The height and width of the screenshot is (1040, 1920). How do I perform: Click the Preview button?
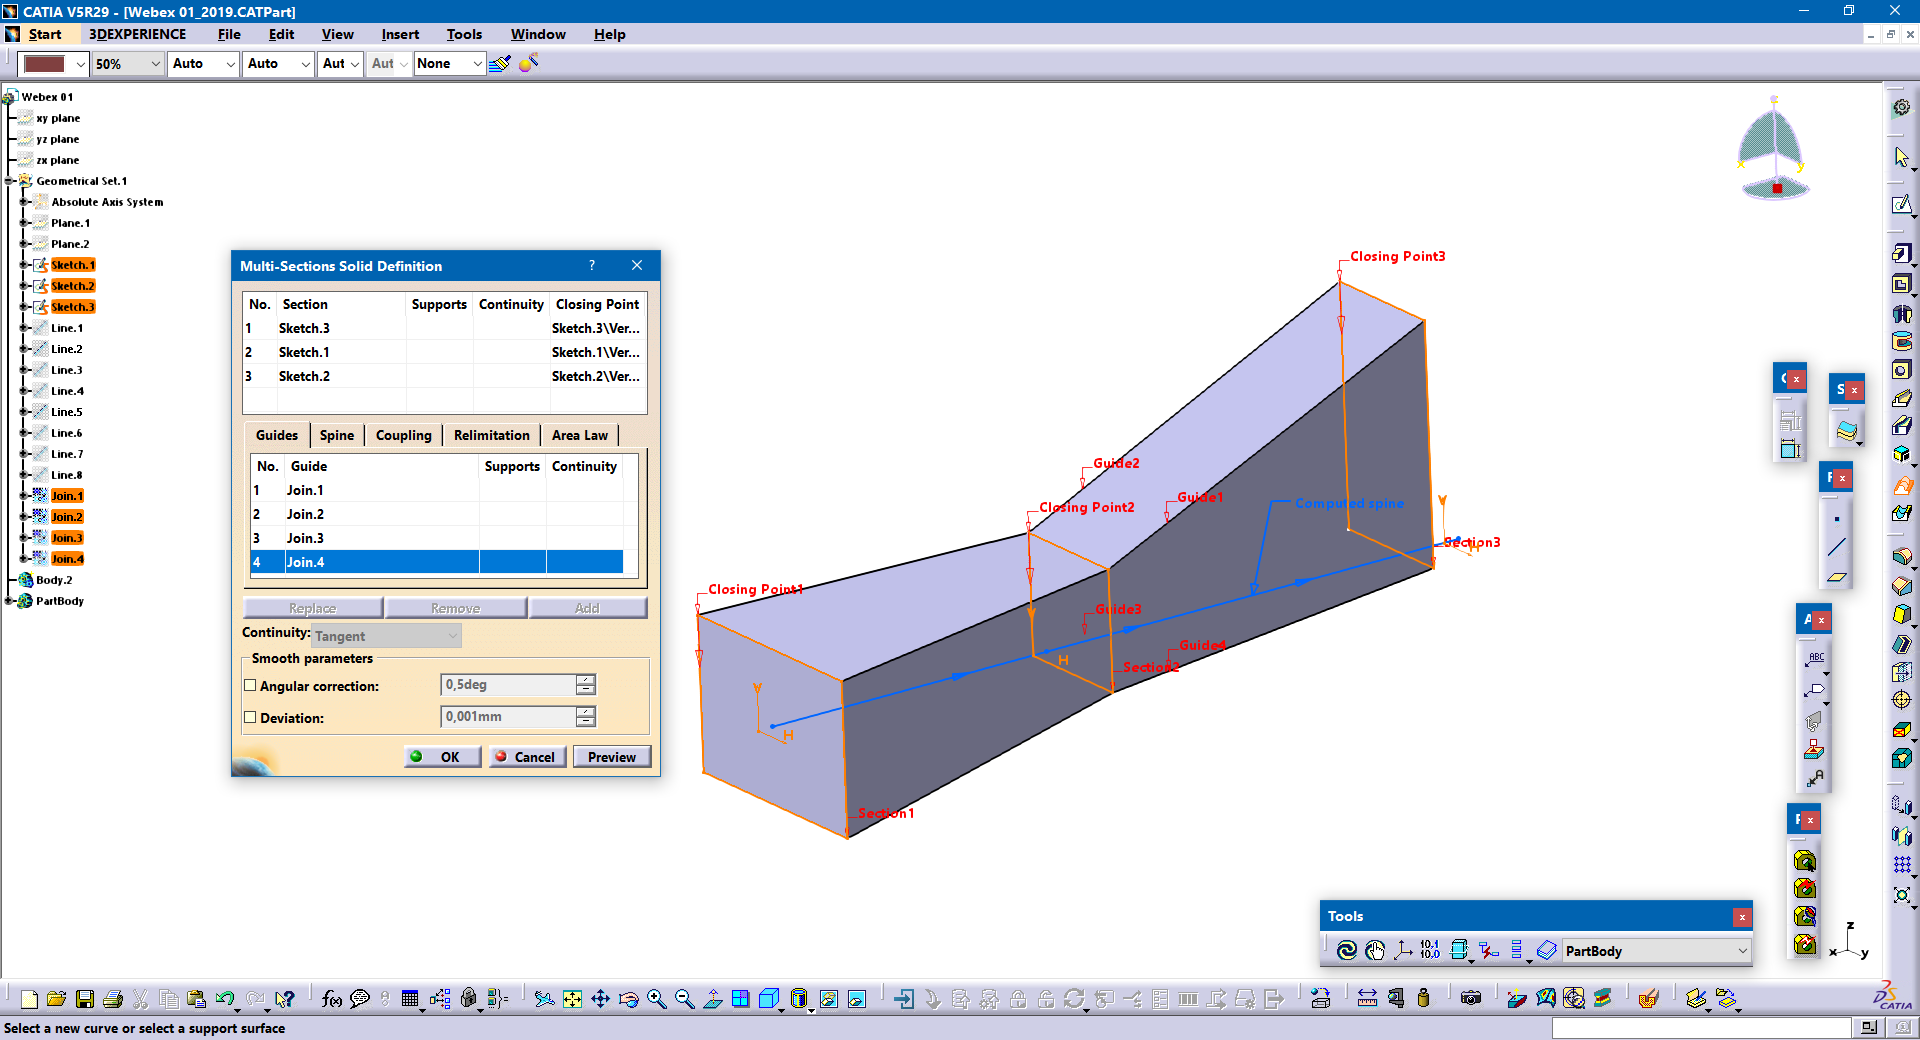[611, 757]
